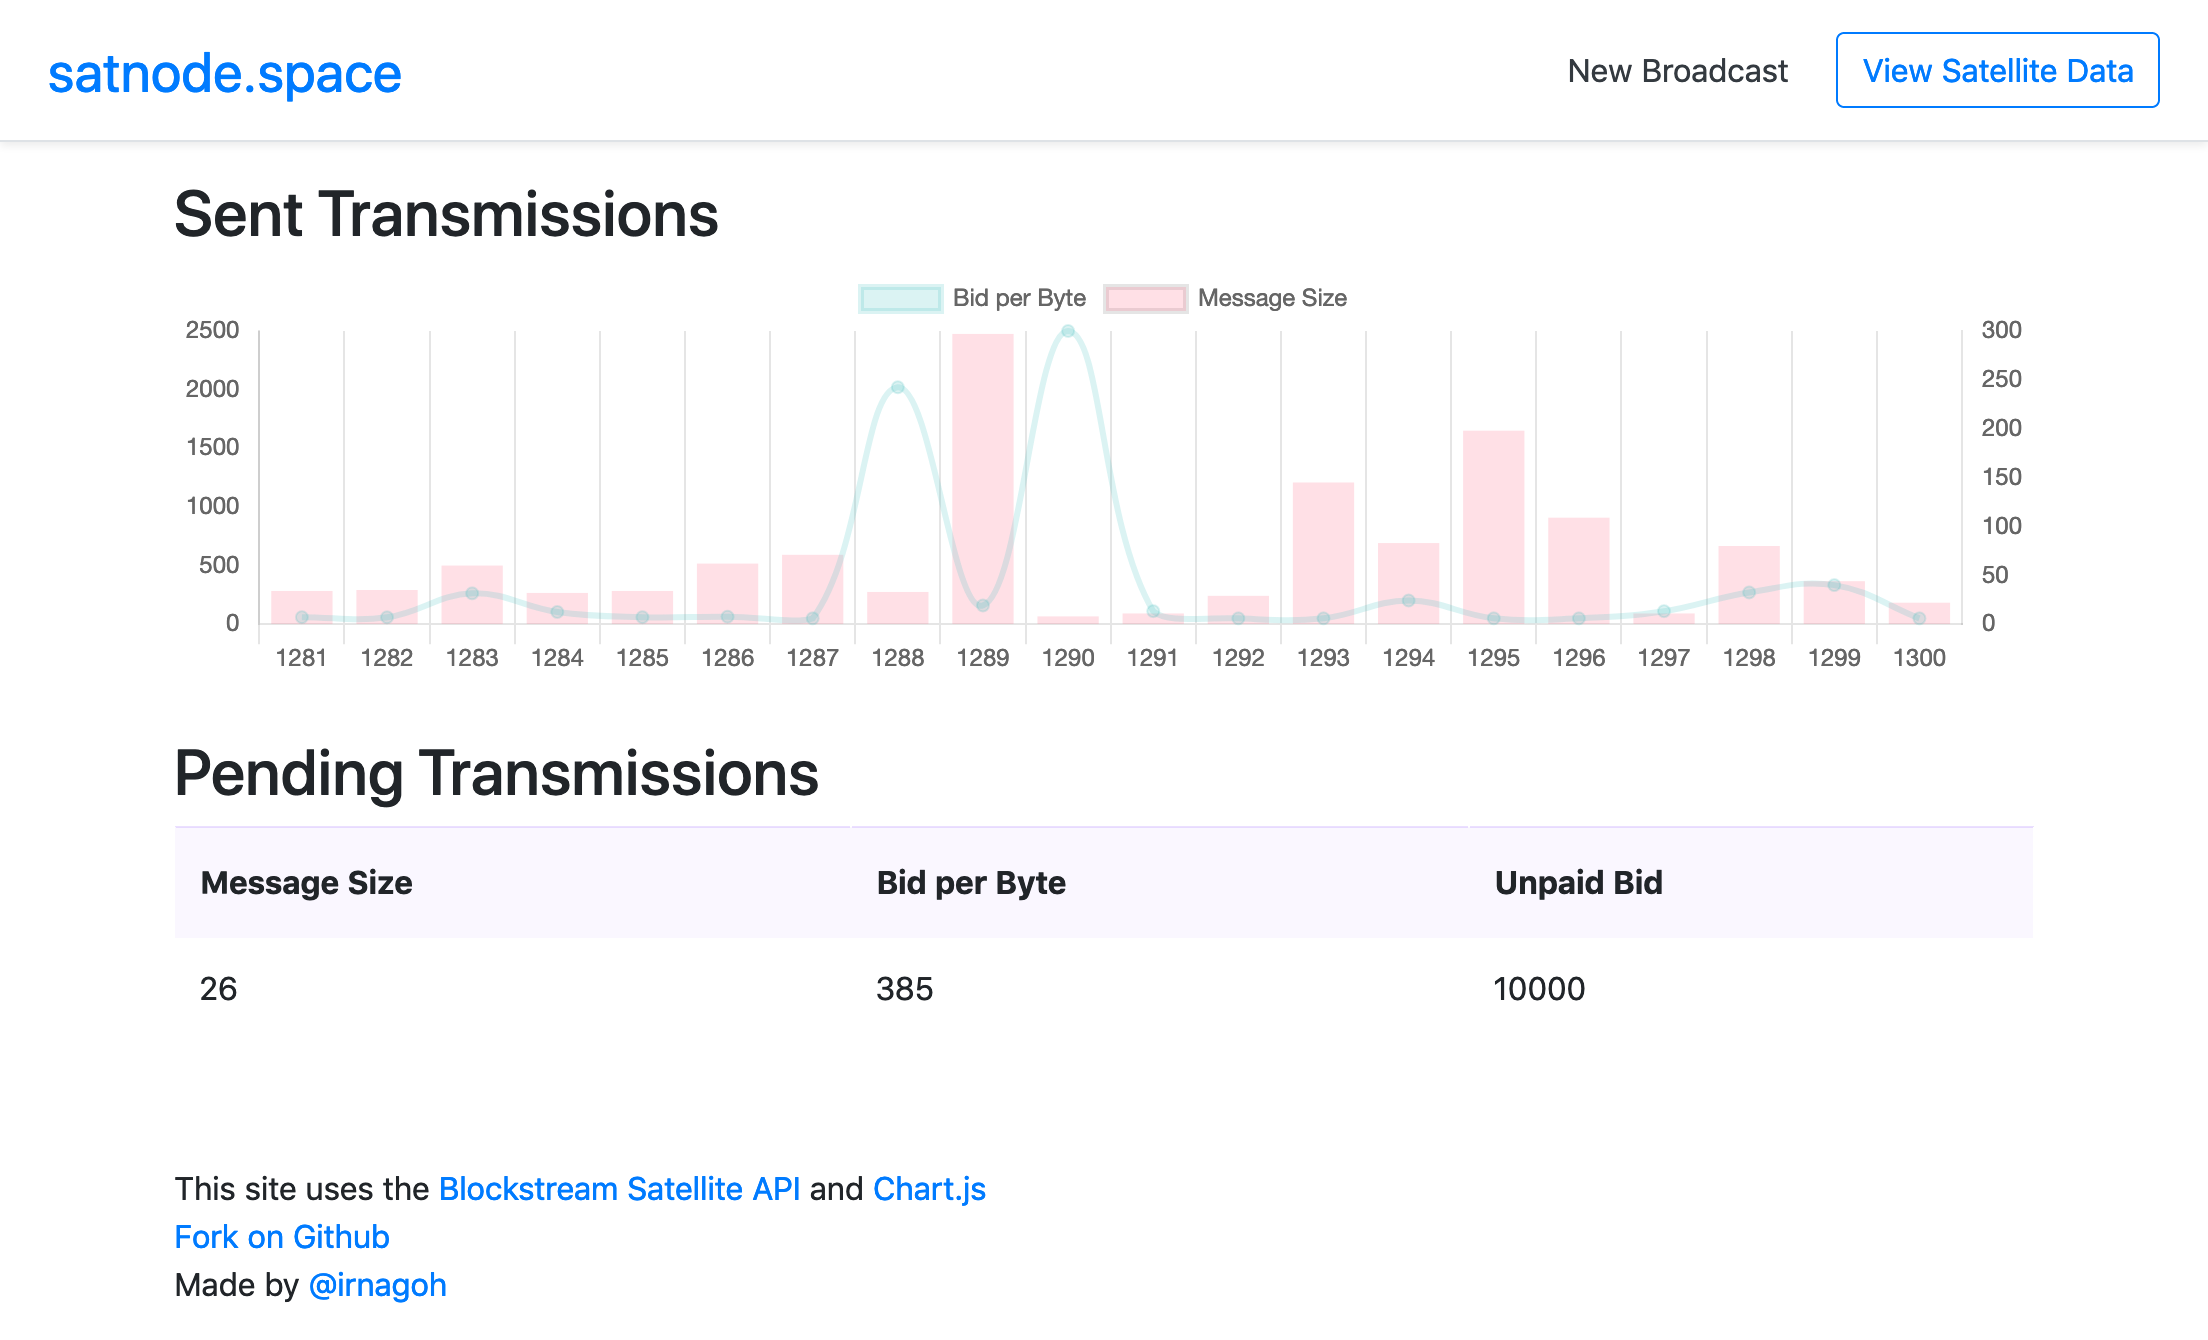Click the tall pink bar at 1289
The height and width of the screenshot is (1340, 2208).
pyautogui.click(x=982, y=450)
